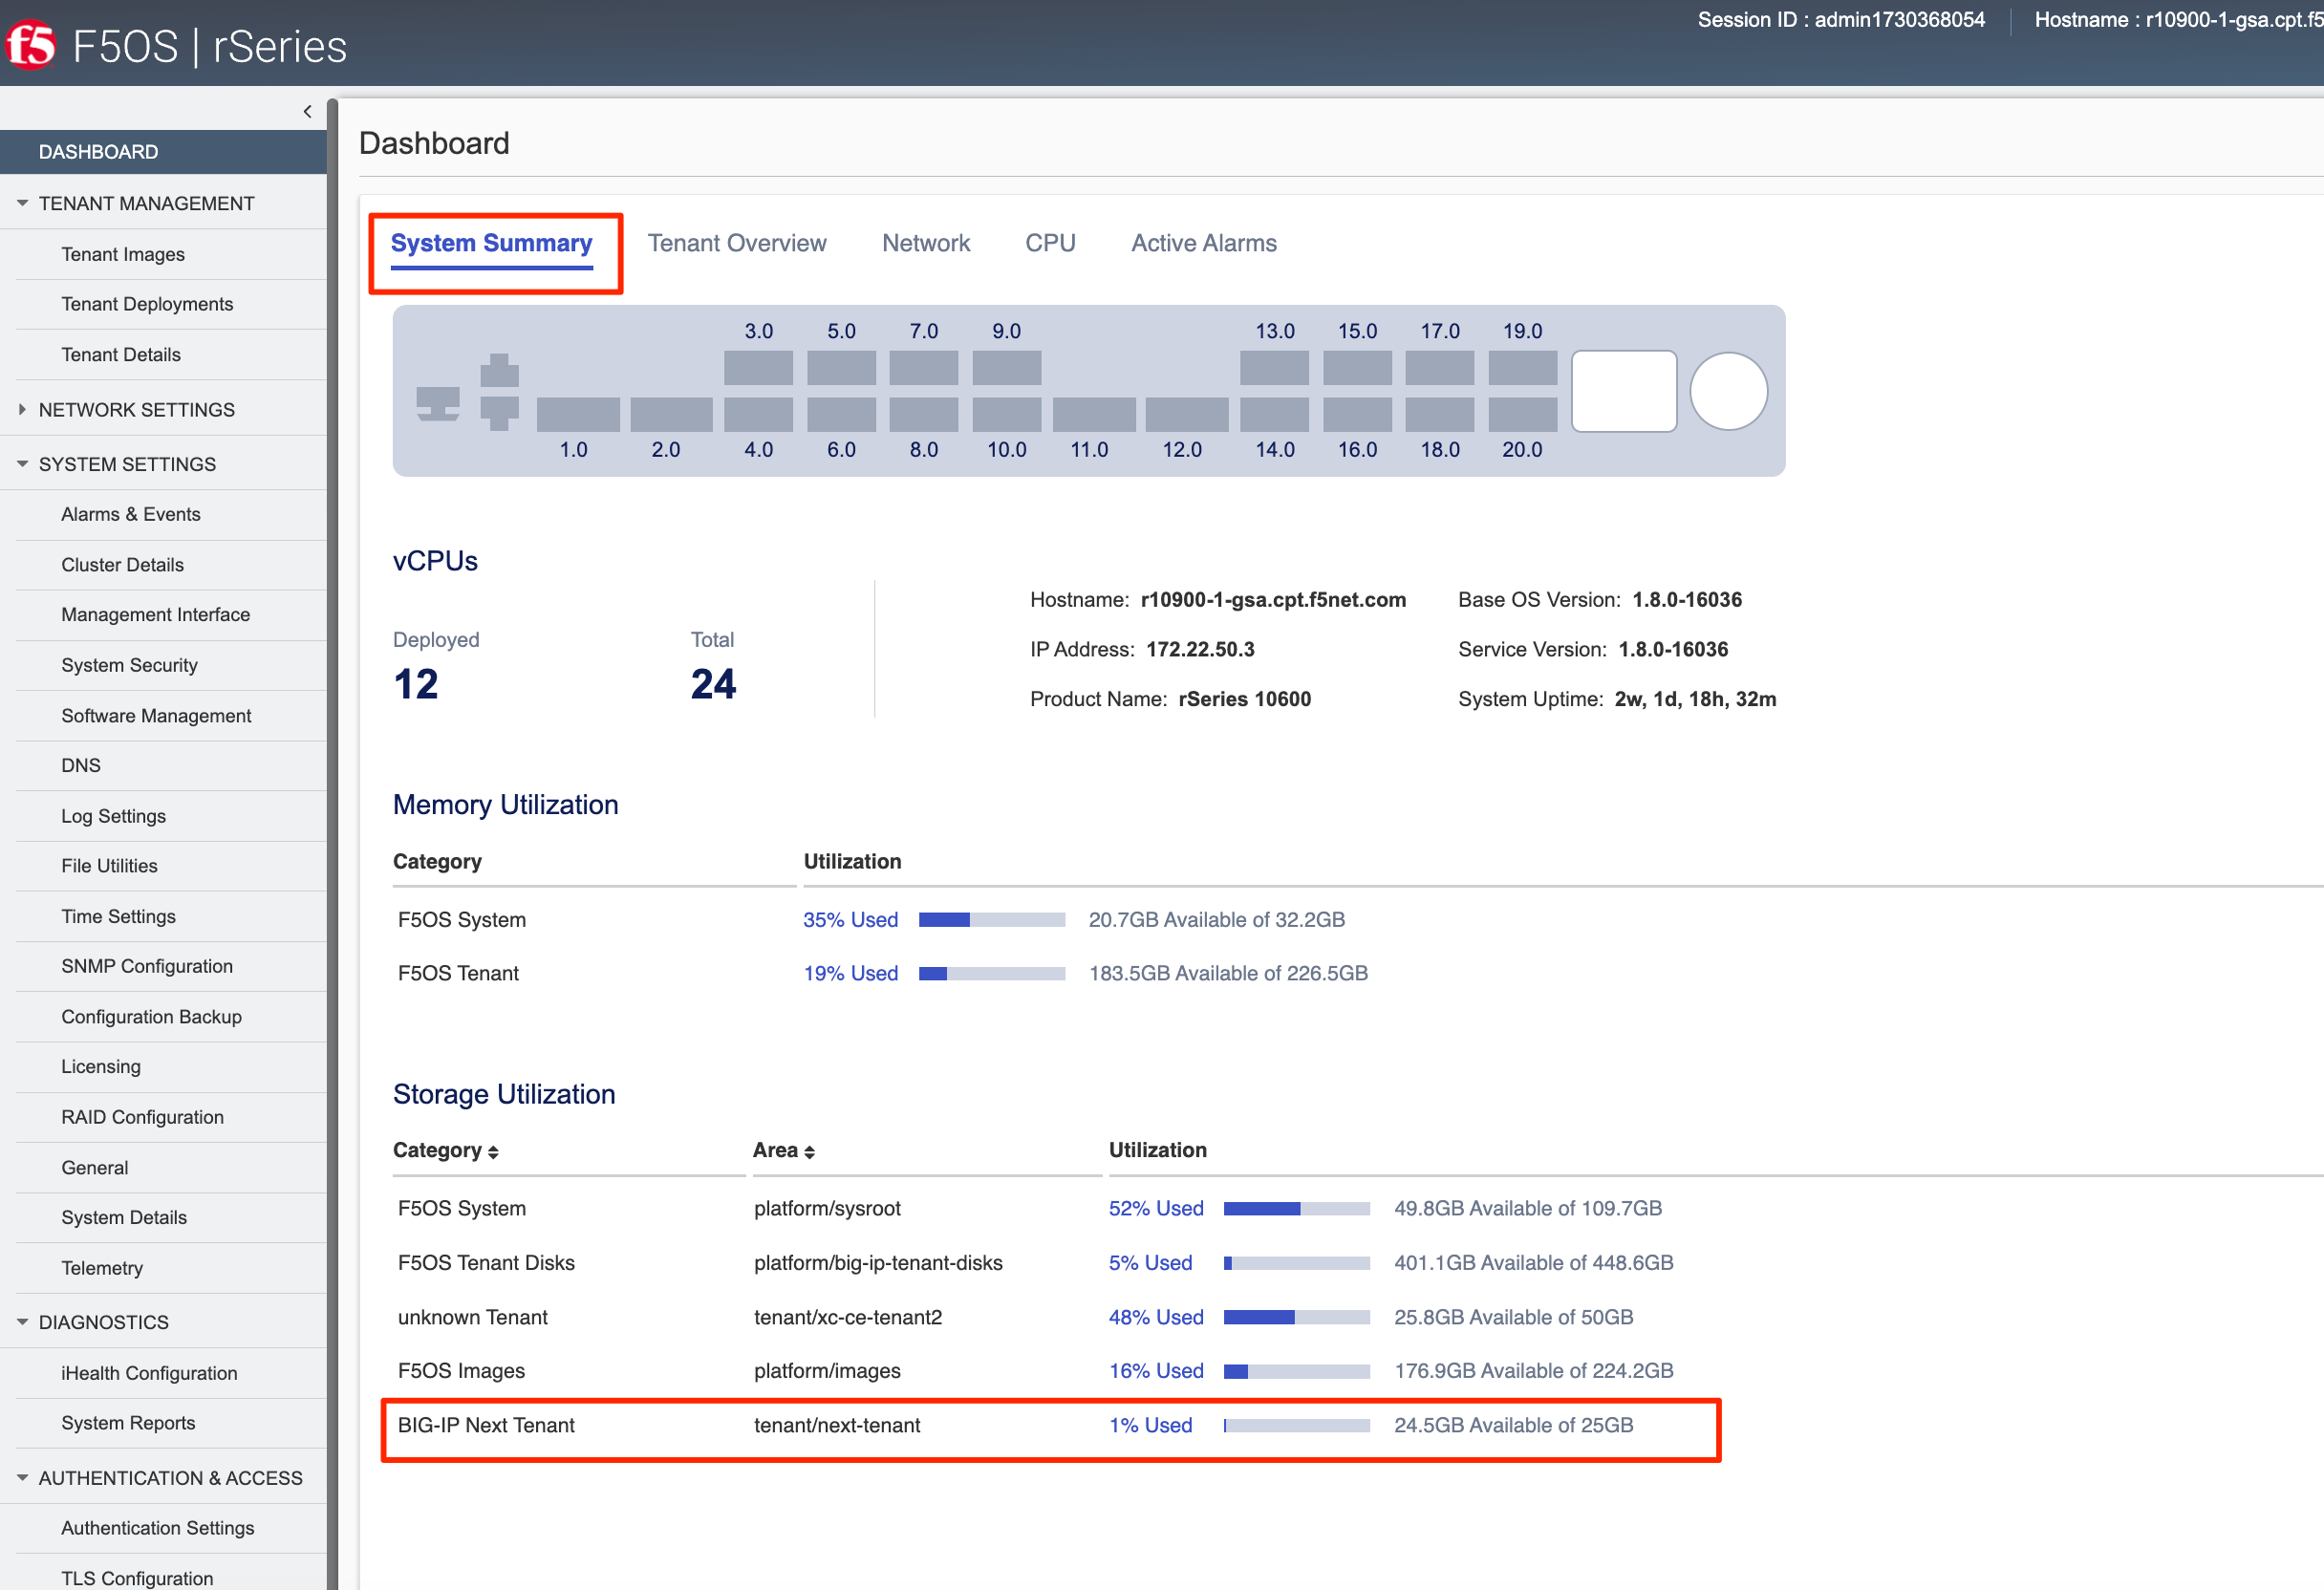
Task: Click tenant/xc-ce-tenant2 area cell
Action: click(x=848, y=1317)
